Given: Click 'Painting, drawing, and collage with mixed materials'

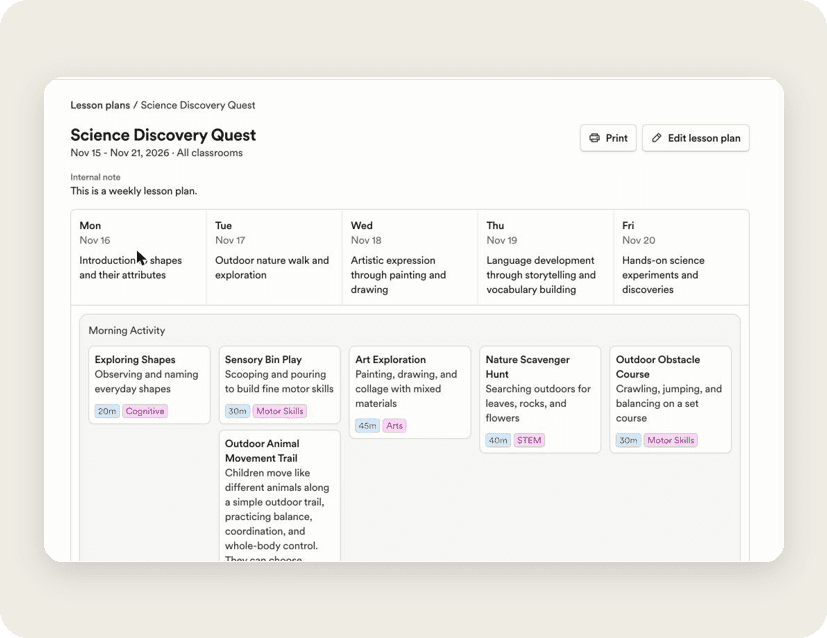Looking at the screenshot, I should click(x=406, y=389).
